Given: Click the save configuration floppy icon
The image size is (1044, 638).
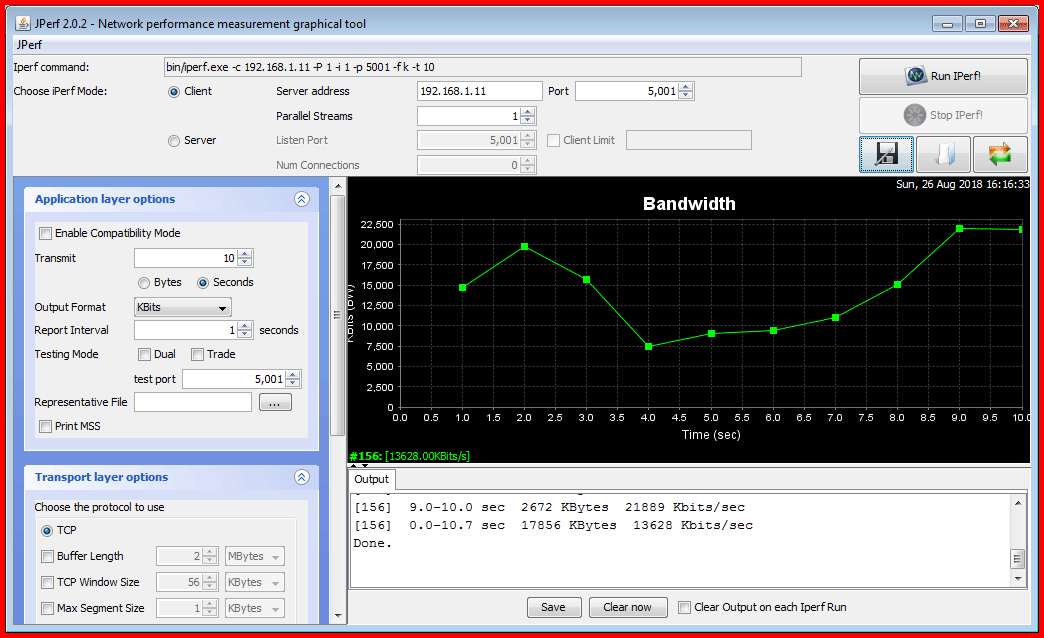Looking at the screenshot, I should (886, 154).
